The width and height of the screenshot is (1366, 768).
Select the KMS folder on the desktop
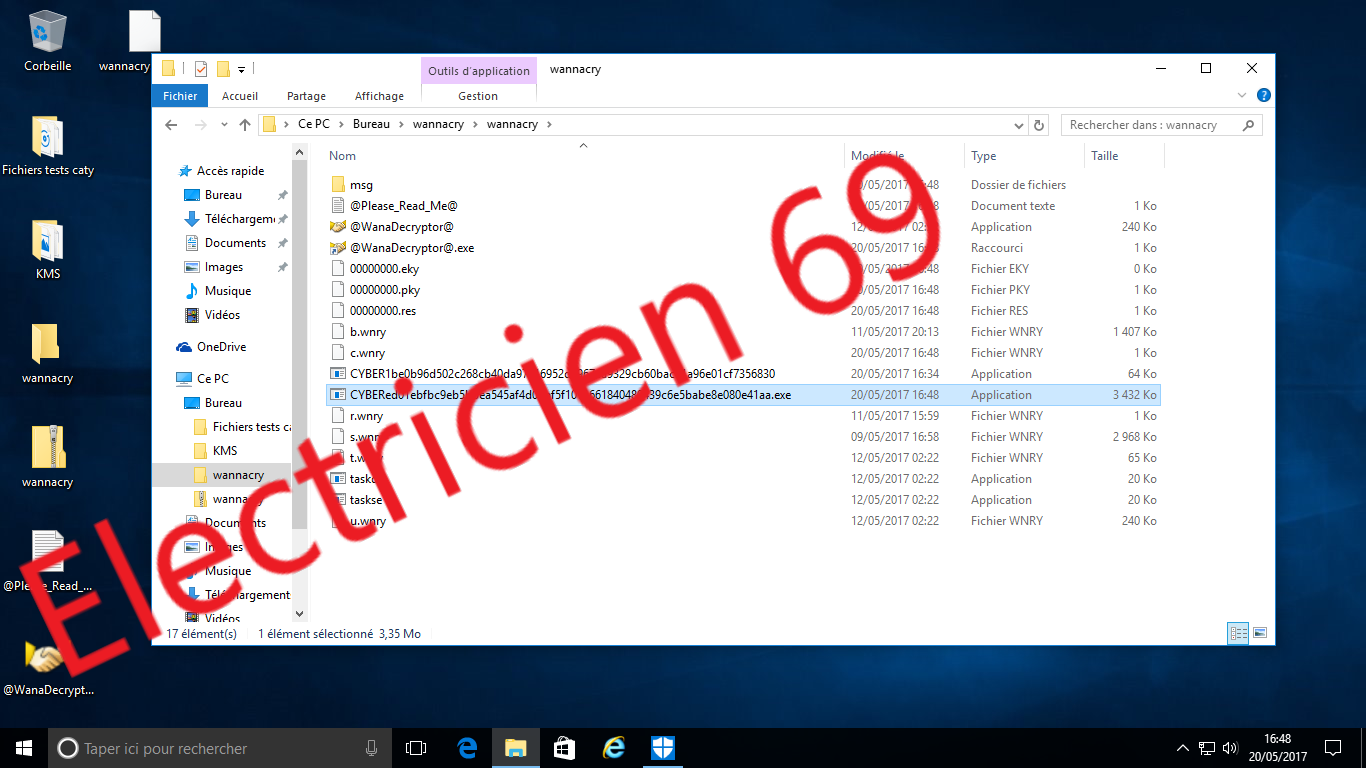(x=48, y=250)
